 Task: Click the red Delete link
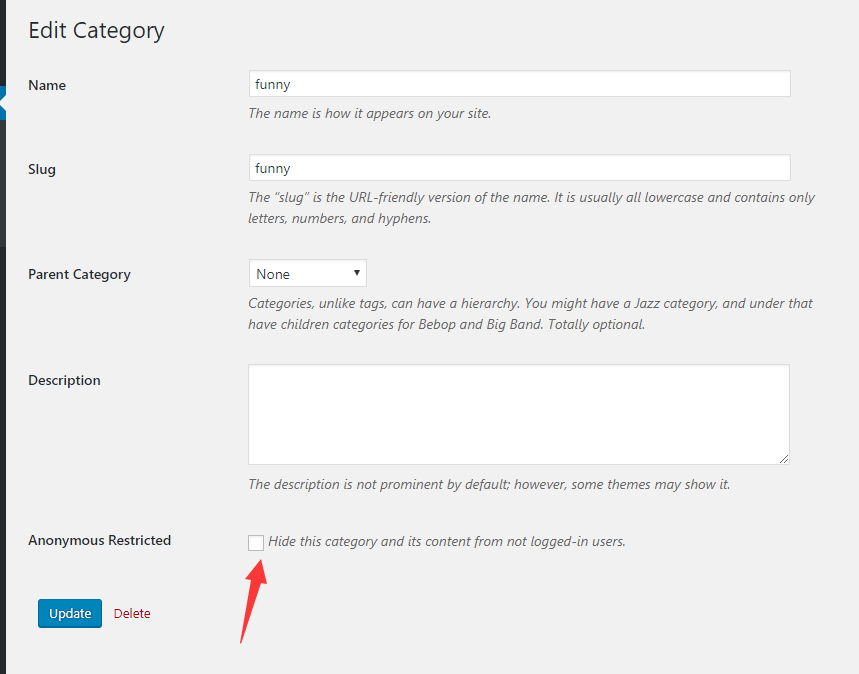tap(131, 613)
